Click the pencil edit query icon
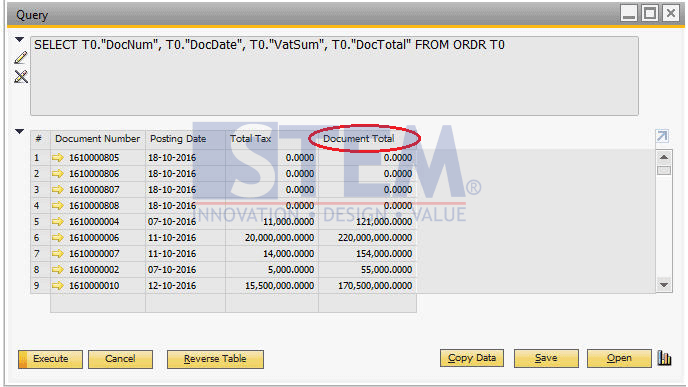688x387 pixels. [21, 58]
